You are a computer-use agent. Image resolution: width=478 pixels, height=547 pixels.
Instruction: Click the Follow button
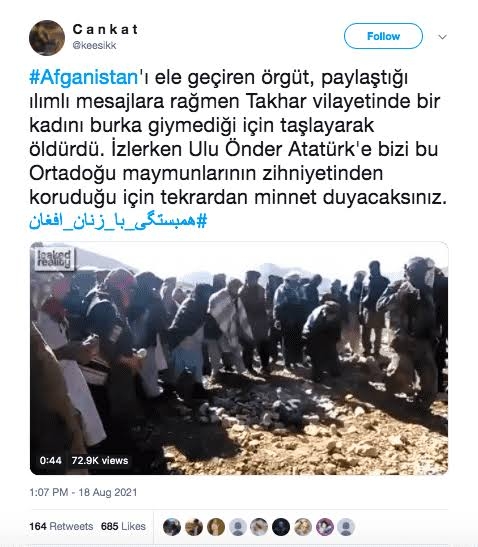(x=383, y=36)
